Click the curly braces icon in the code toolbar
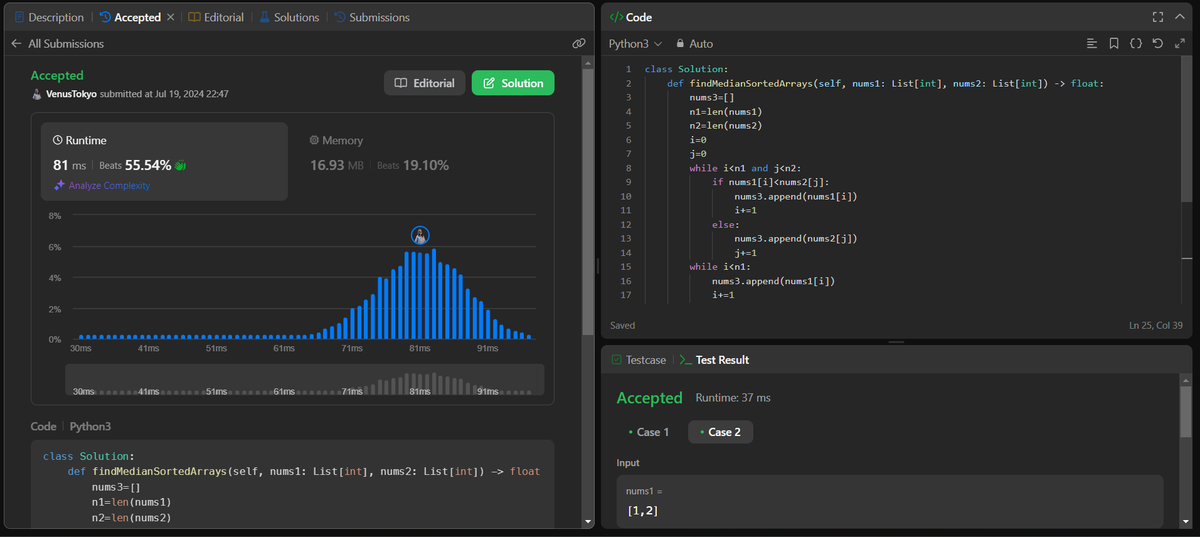 click(1136, 44)
